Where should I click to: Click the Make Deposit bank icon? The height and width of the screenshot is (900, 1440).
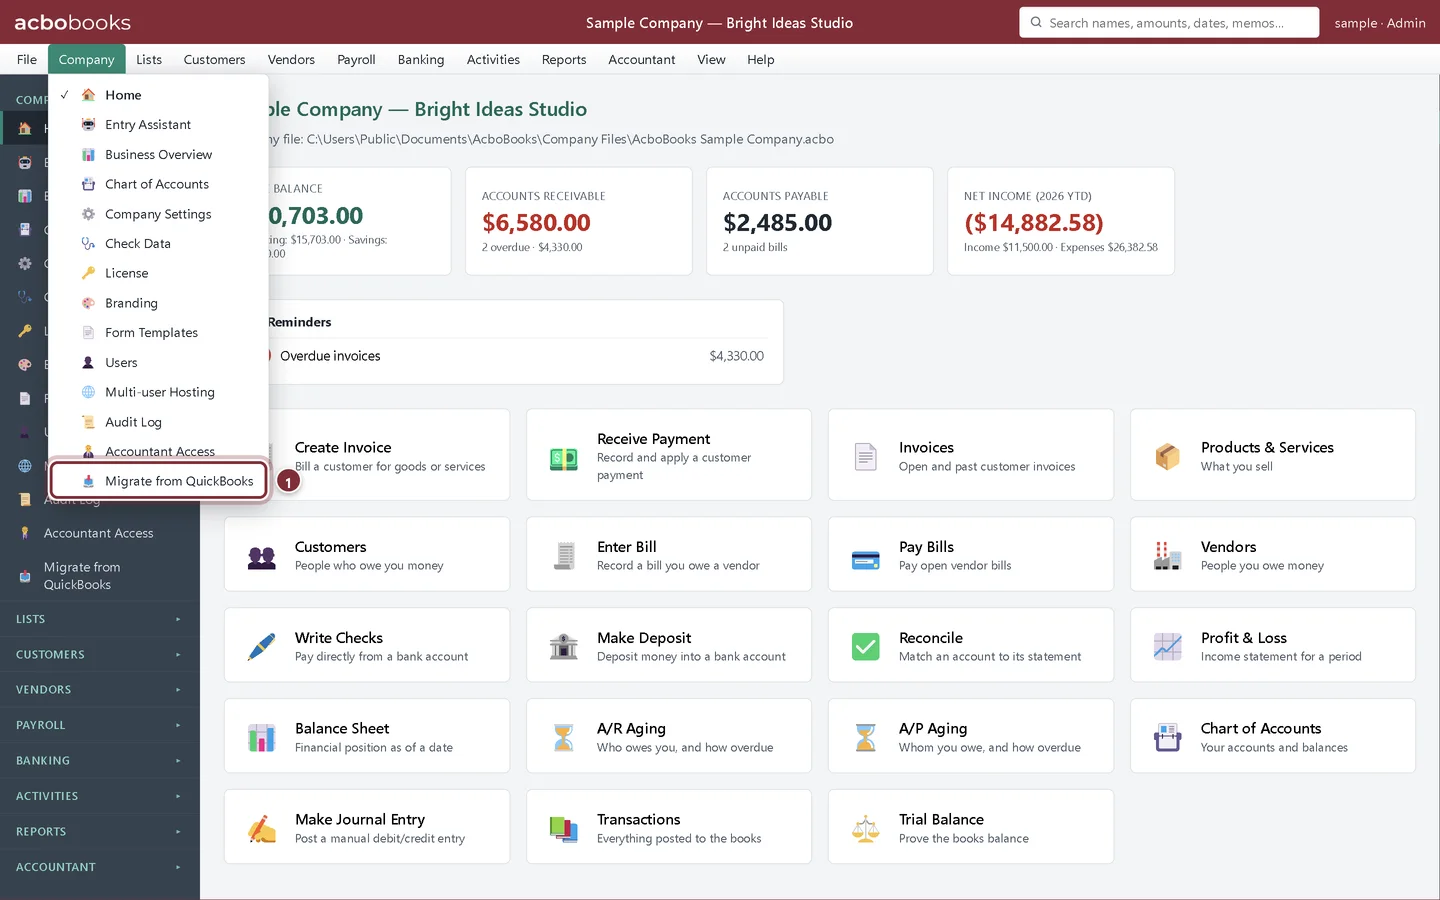tap(564, 647)
